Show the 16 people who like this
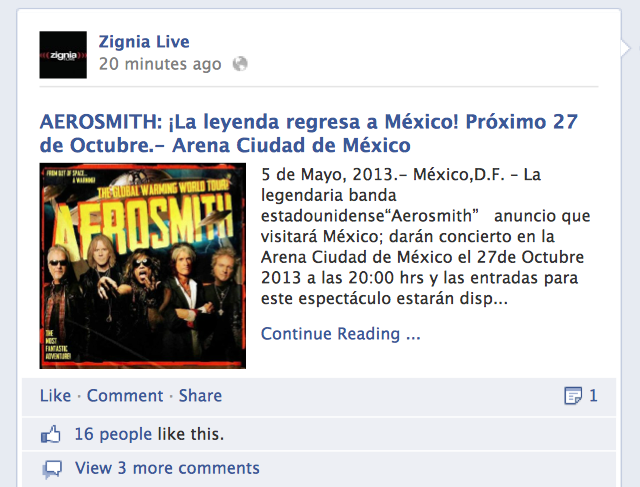640x487 pixels. point(149,434)
